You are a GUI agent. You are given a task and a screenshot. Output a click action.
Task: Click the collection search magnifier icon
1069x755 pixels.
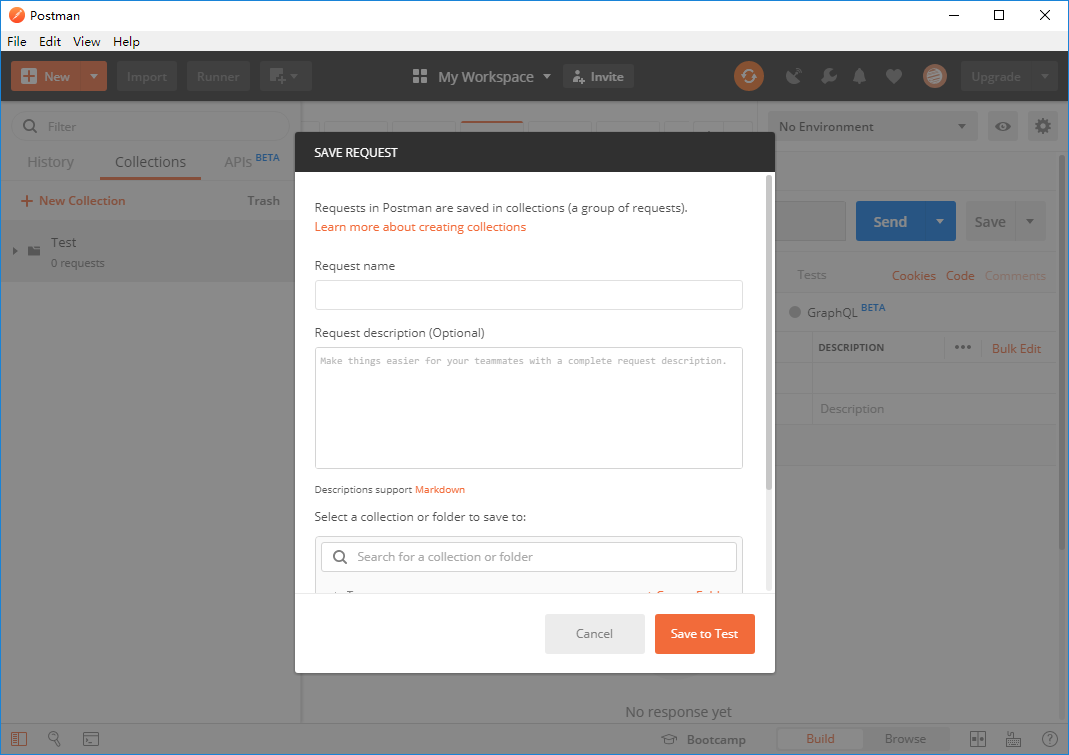340,557
